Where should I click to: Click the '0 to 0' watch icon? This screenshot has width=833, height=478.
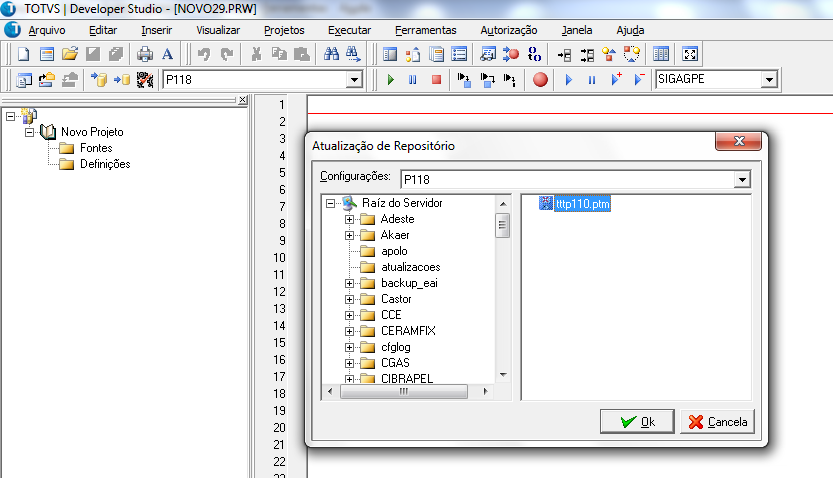click(x=534, y=54)
